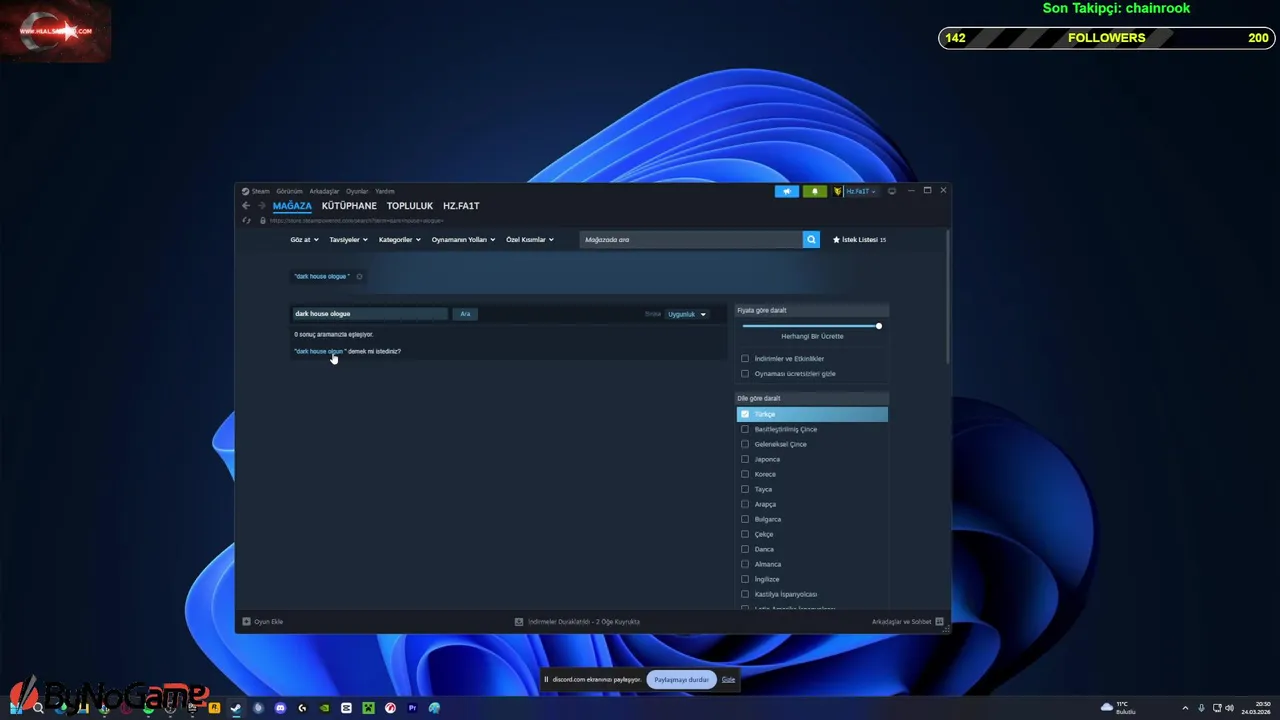Viewport: 1280px width, 720px height.
Task: Open the blue announcements megaphone button
Action: 787,191
